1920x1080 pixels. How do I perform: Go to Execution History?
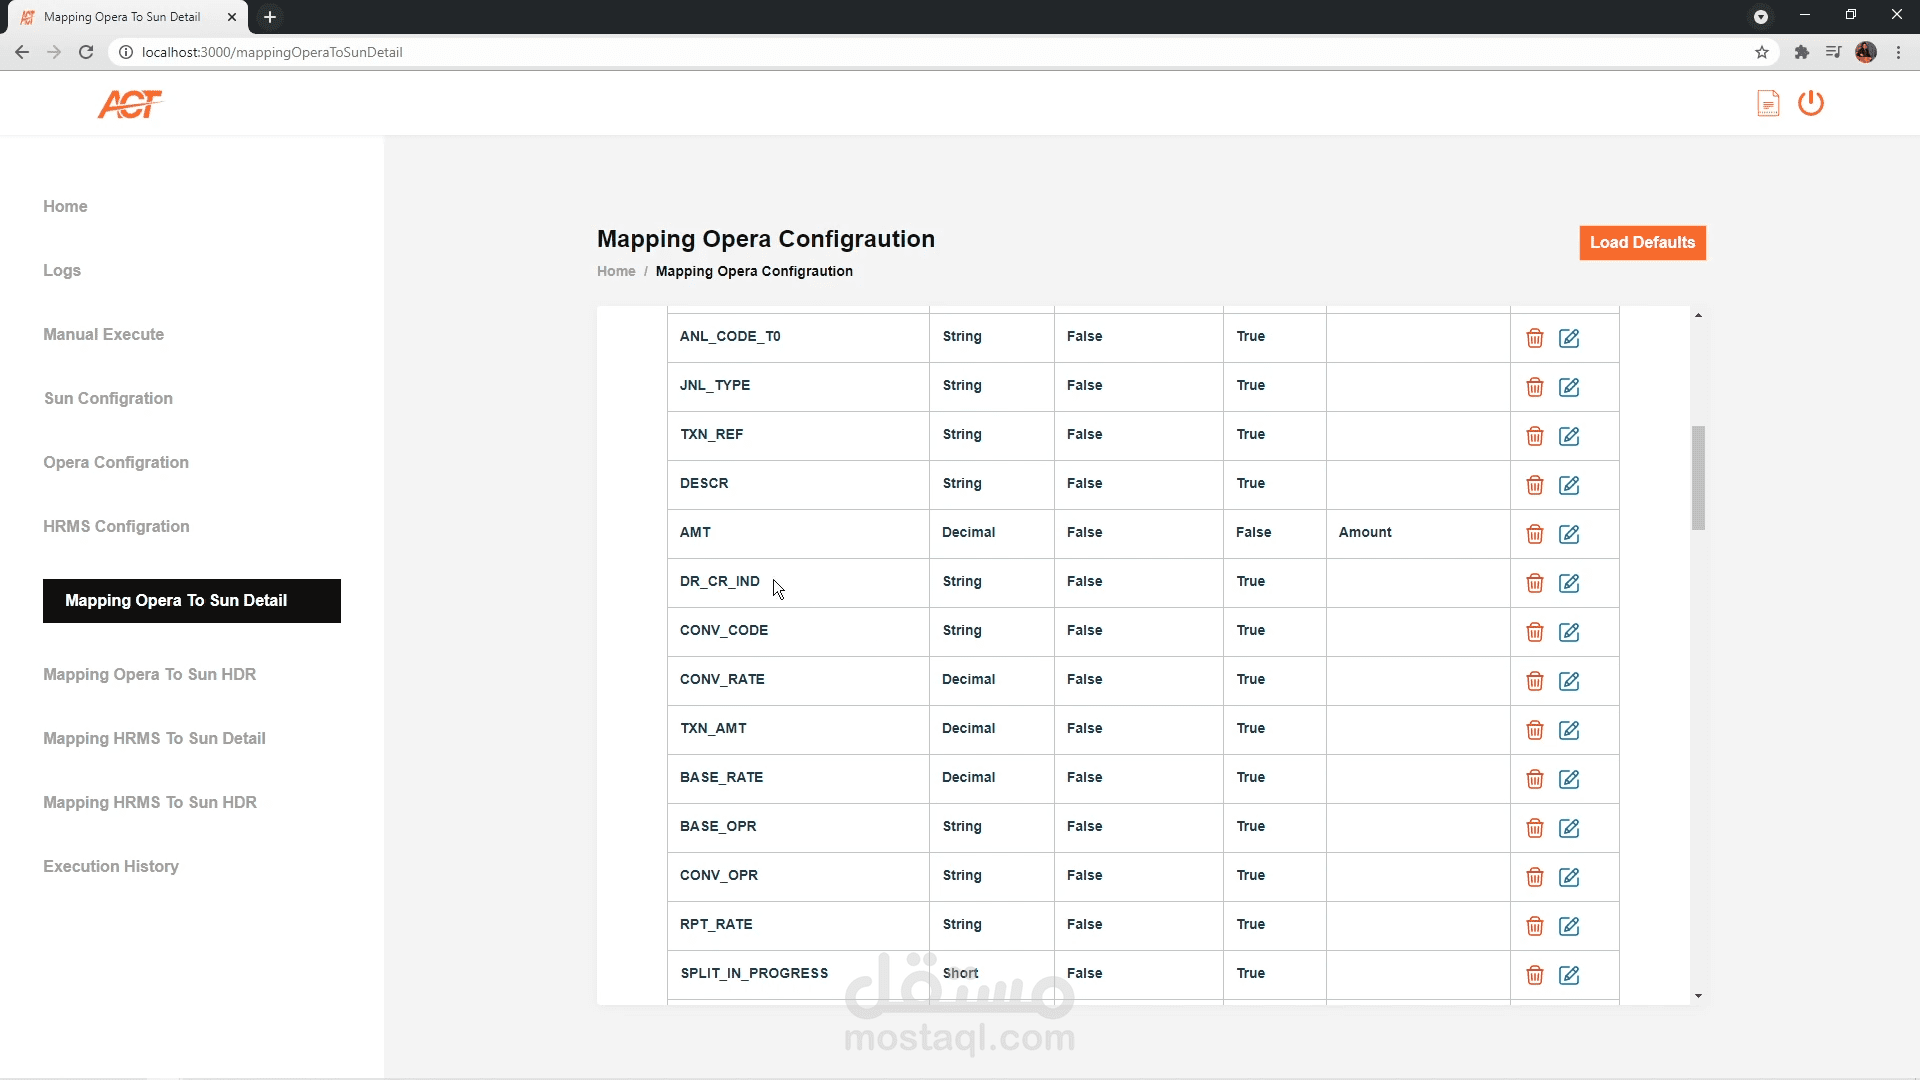click(111, 866)
